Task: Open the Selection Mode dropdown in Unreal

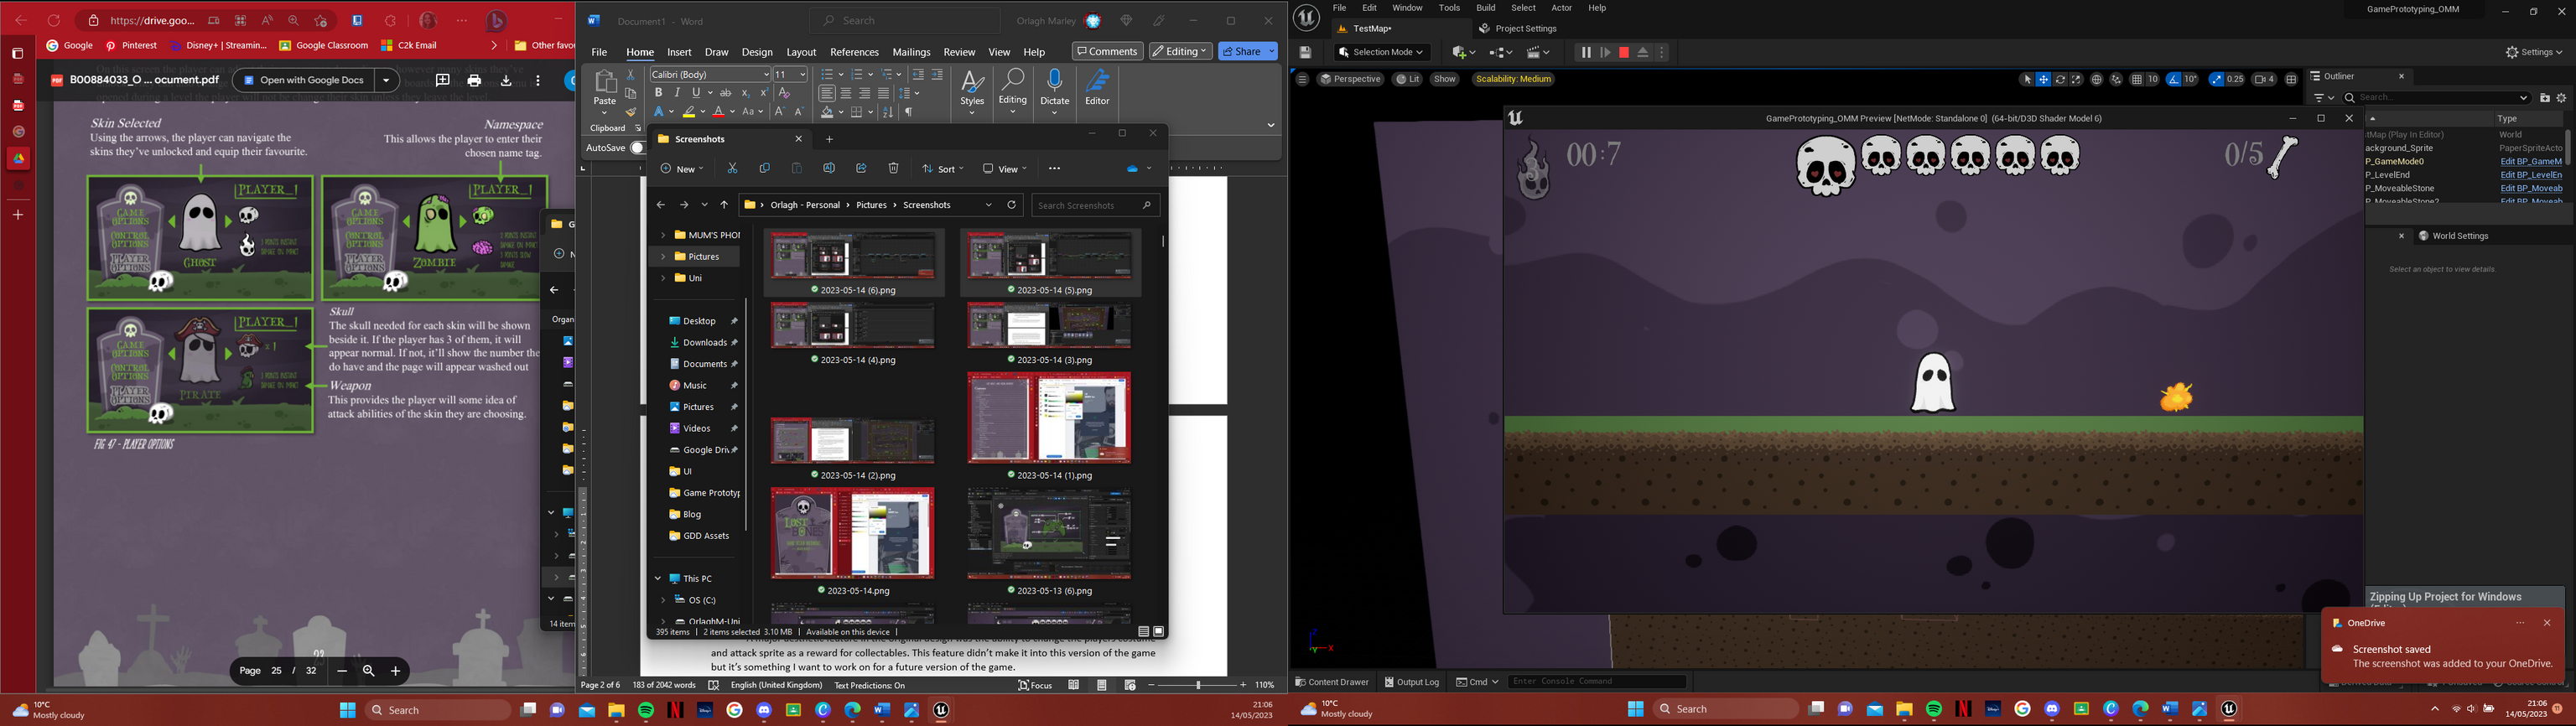Action: point(1382,52)
